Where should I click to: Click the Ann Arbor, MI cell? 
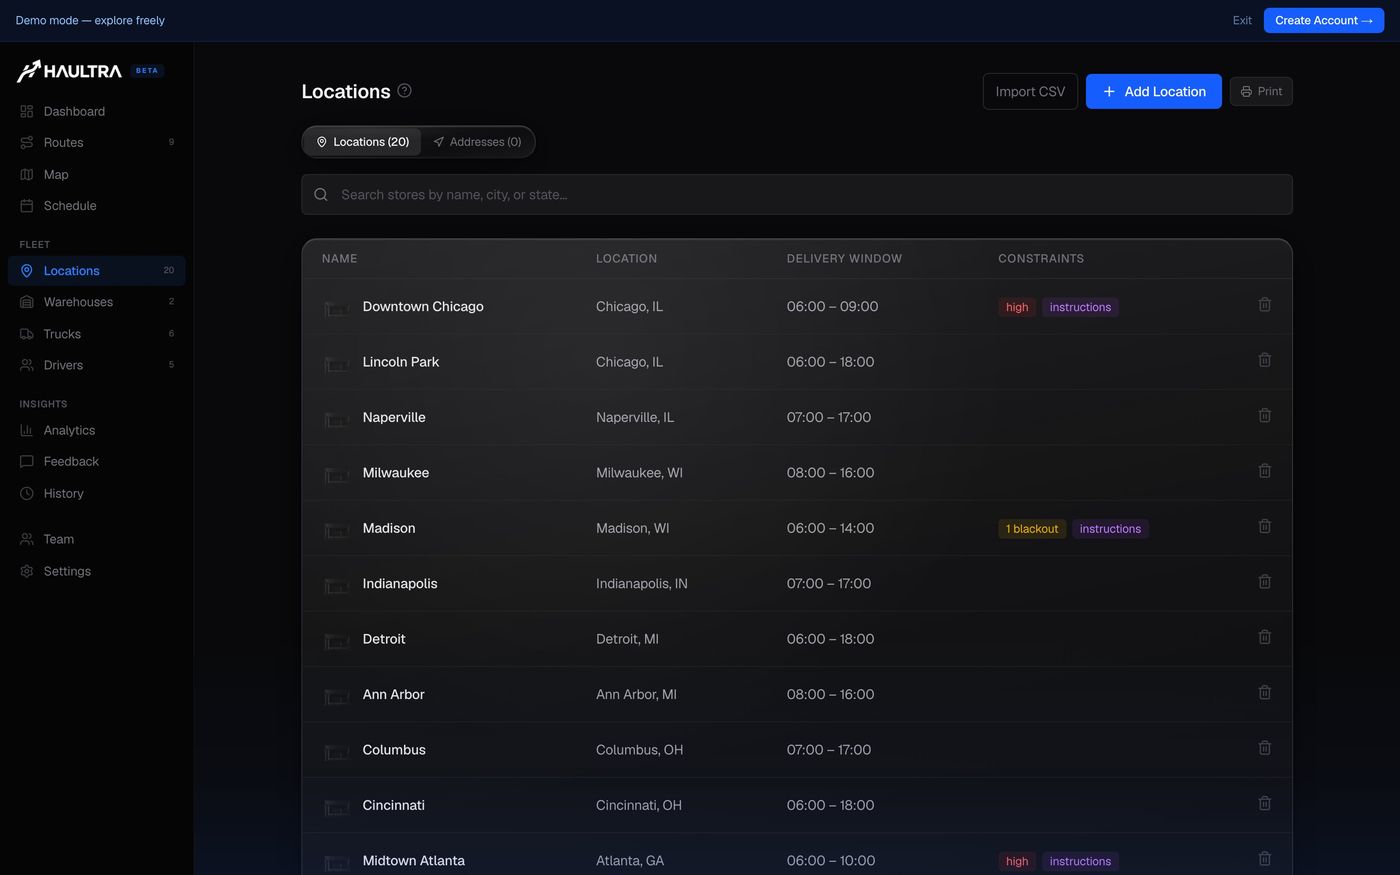coord(636,694)
